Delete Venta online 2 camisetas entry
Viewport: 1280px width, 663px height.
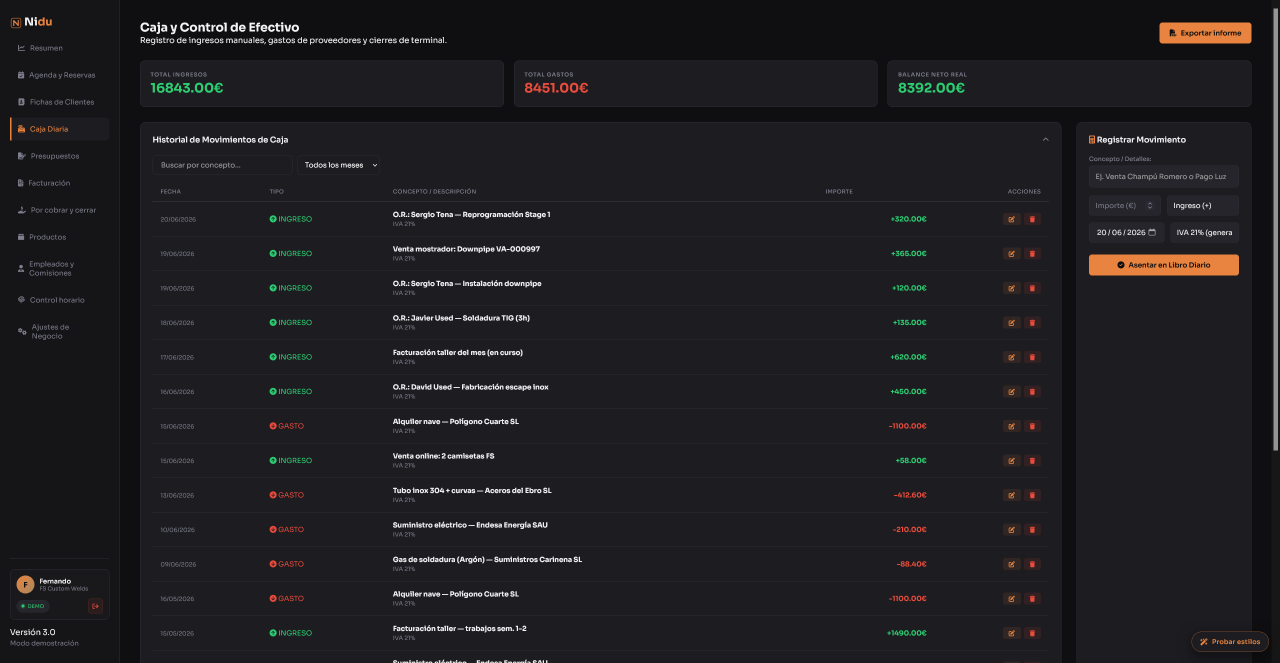pyautogui.click(x=1032, y=461)
